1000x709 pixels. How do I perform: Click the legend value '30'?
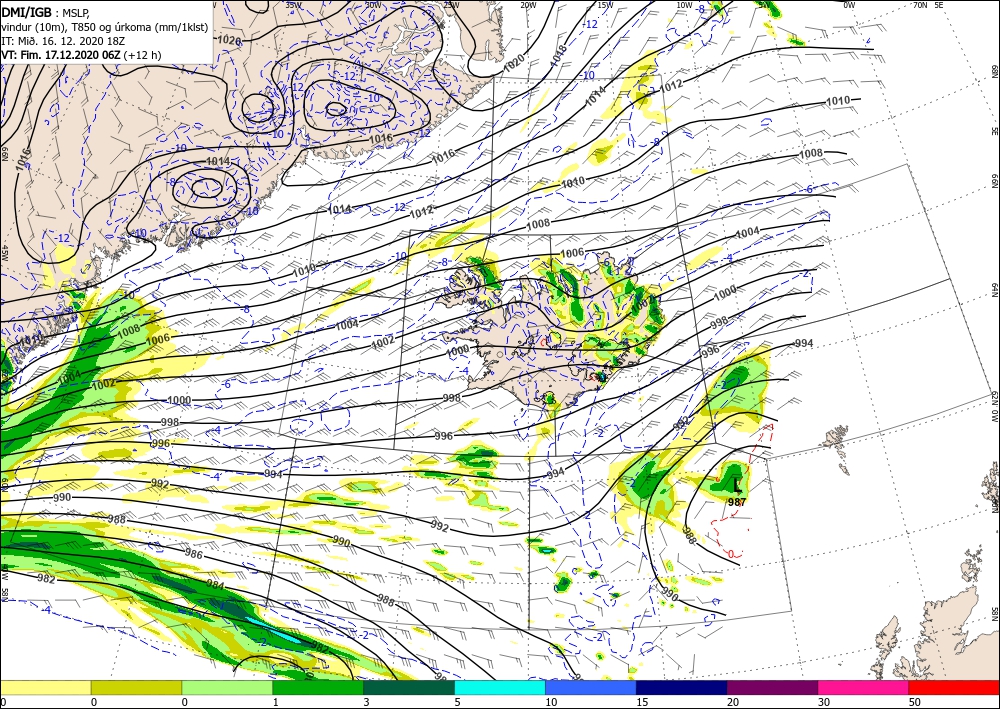pos(823,702)
